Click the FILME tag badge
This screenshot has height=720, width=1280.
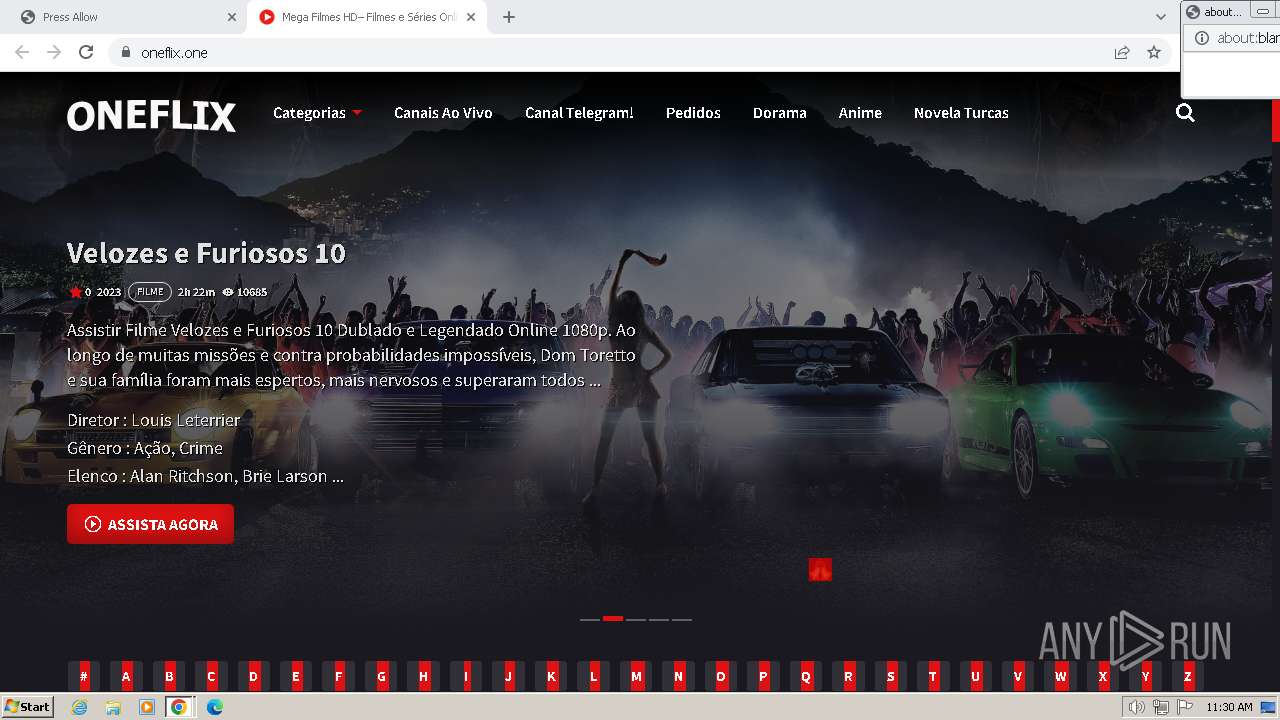point(150,292)
